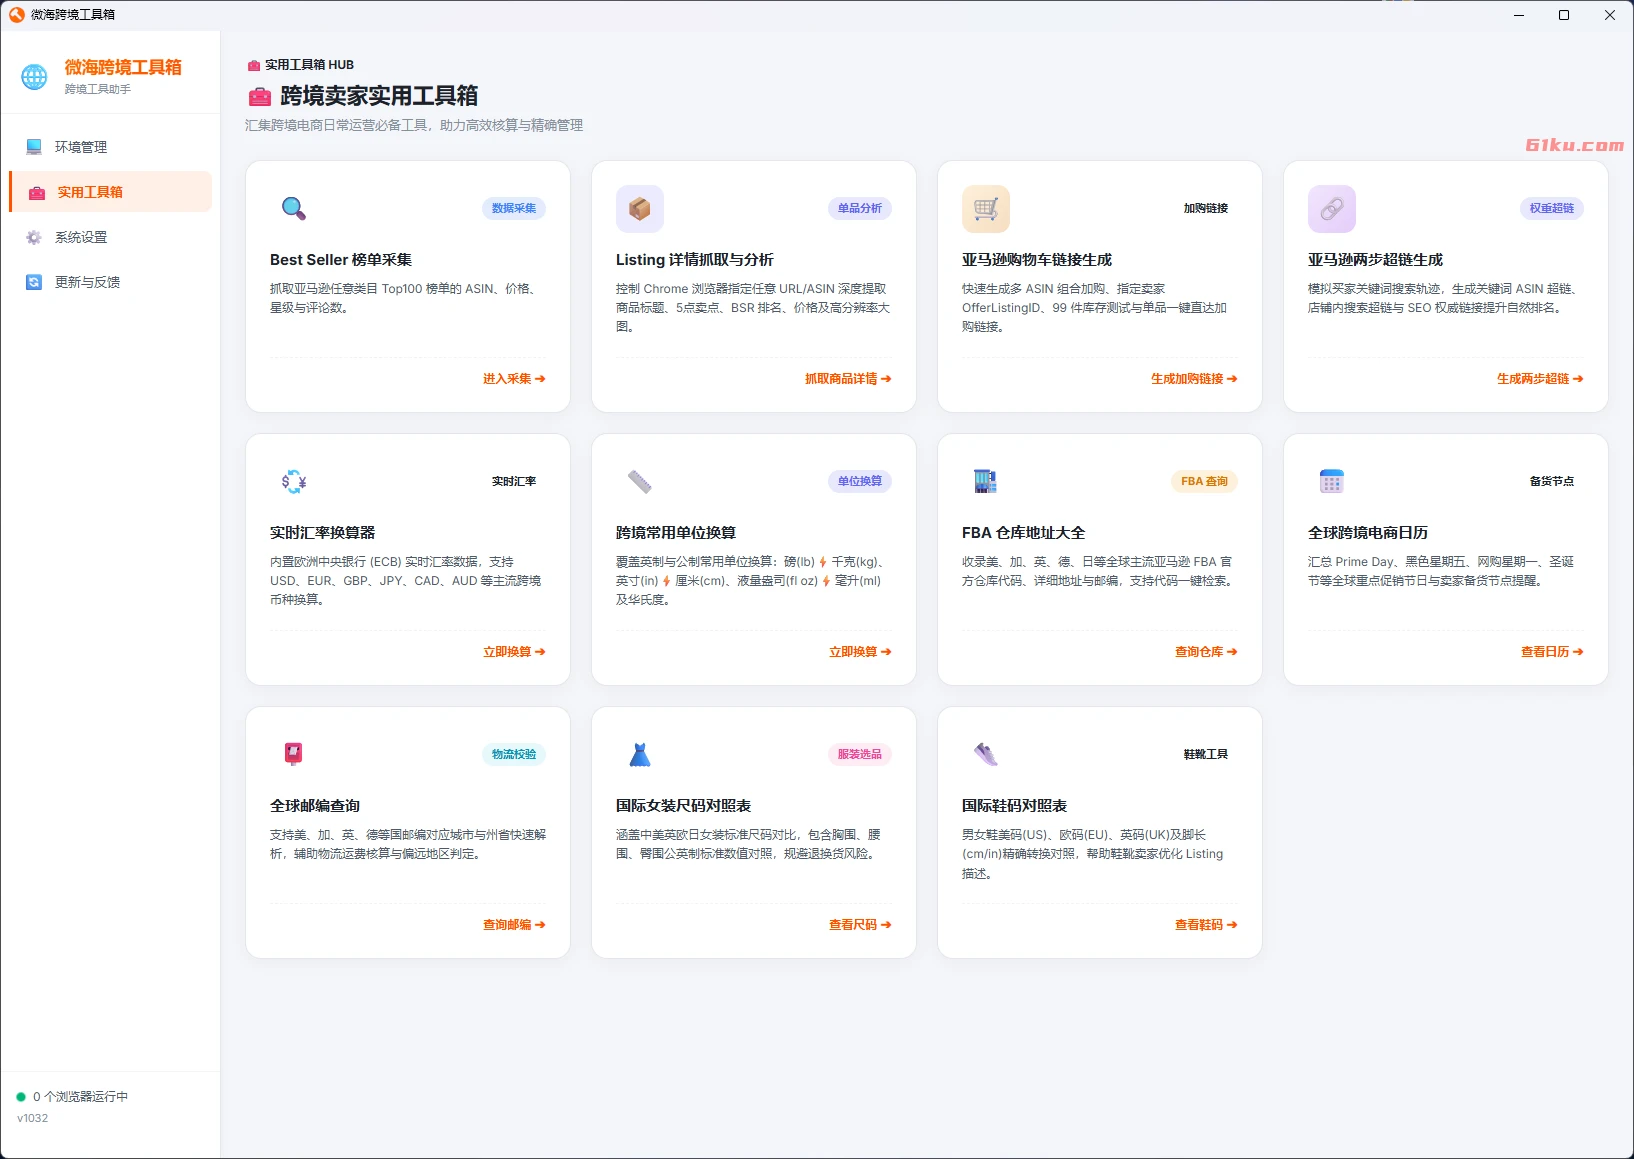Click the 实用工具箱 HUB breadcrumb text
The width and height of the screenshot is (1634, 1159).
click(309, 65)
